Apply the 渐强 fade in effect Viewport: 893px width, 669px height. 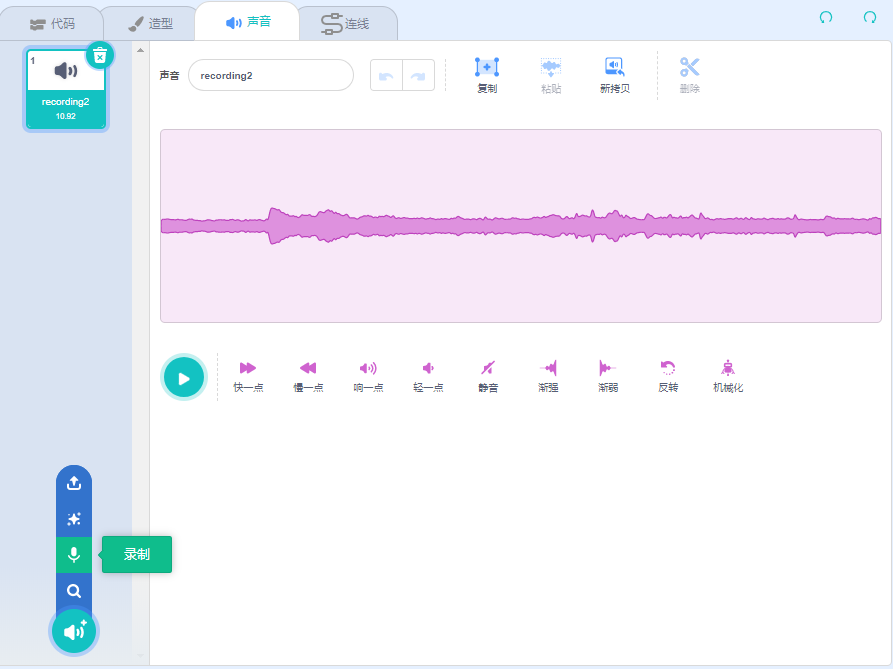pyautogui.click(x=548, y=376)
